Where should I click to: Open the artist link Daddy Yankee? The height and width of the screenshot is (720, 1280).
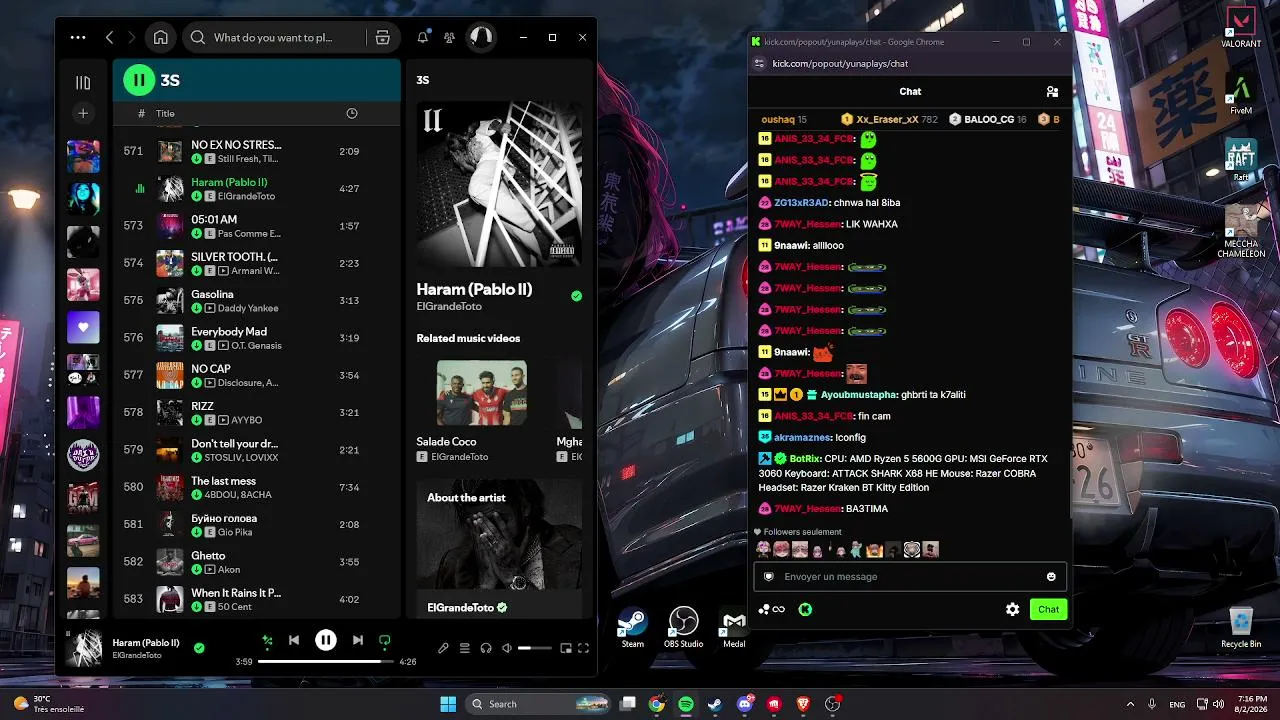248,308
